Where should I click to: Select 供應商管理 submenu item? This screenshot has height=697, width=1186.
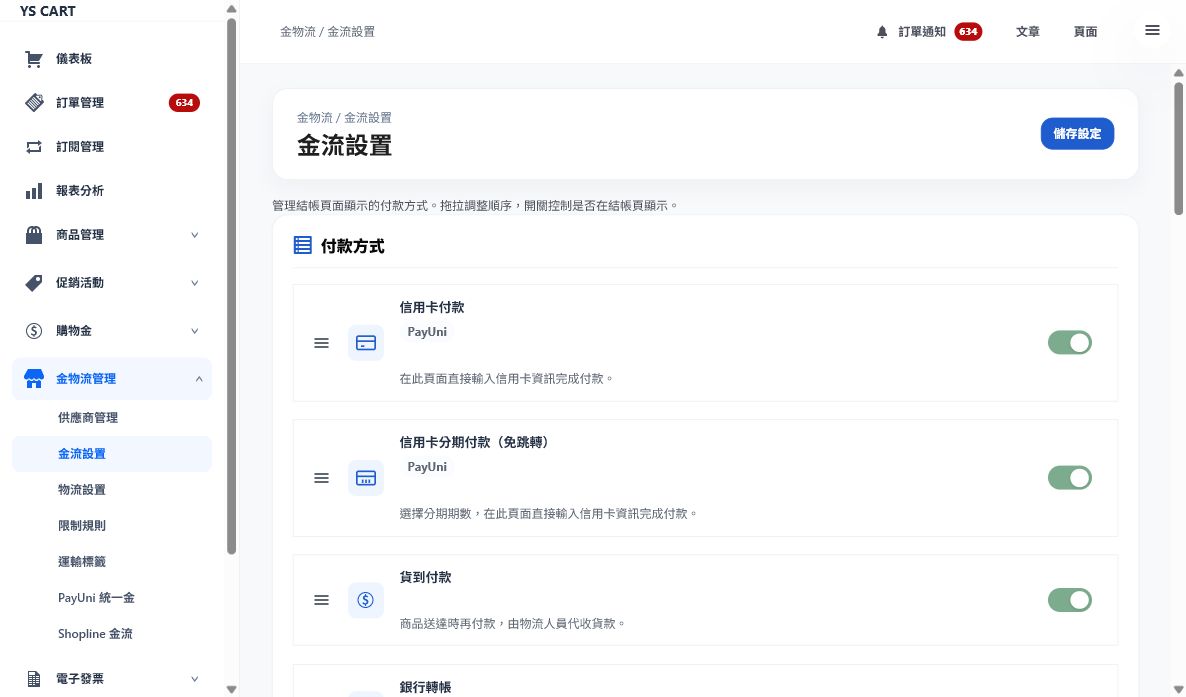[x=112, y=418]
